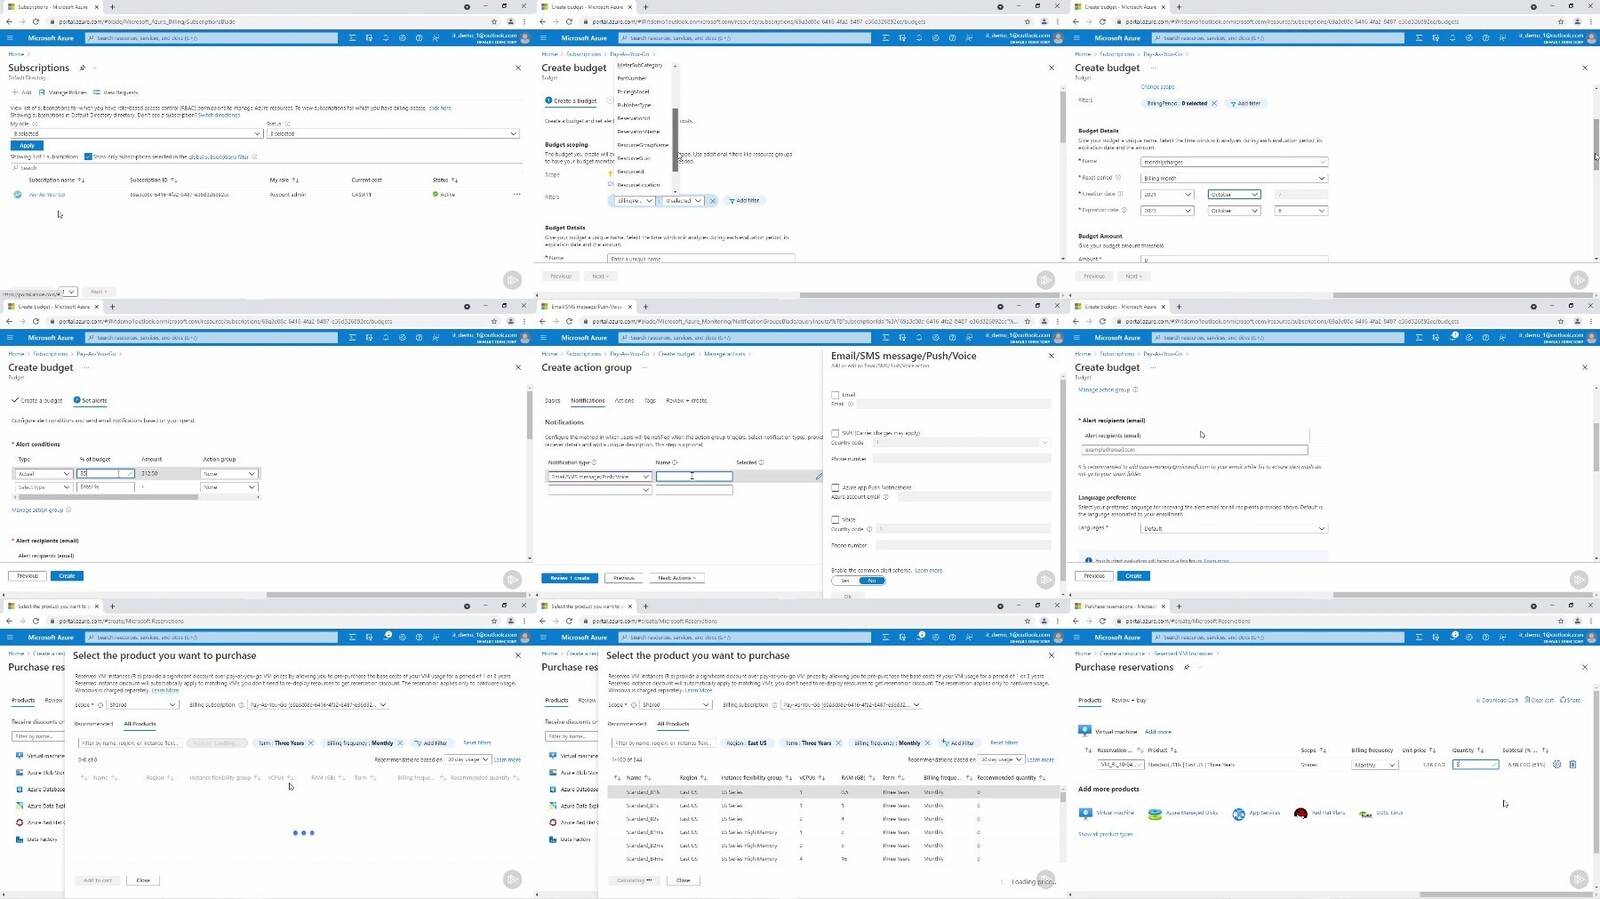Toggle the Show only selected subscriptions checkbox
Viewport: 1600px width, 899px height.
(88, 157)
